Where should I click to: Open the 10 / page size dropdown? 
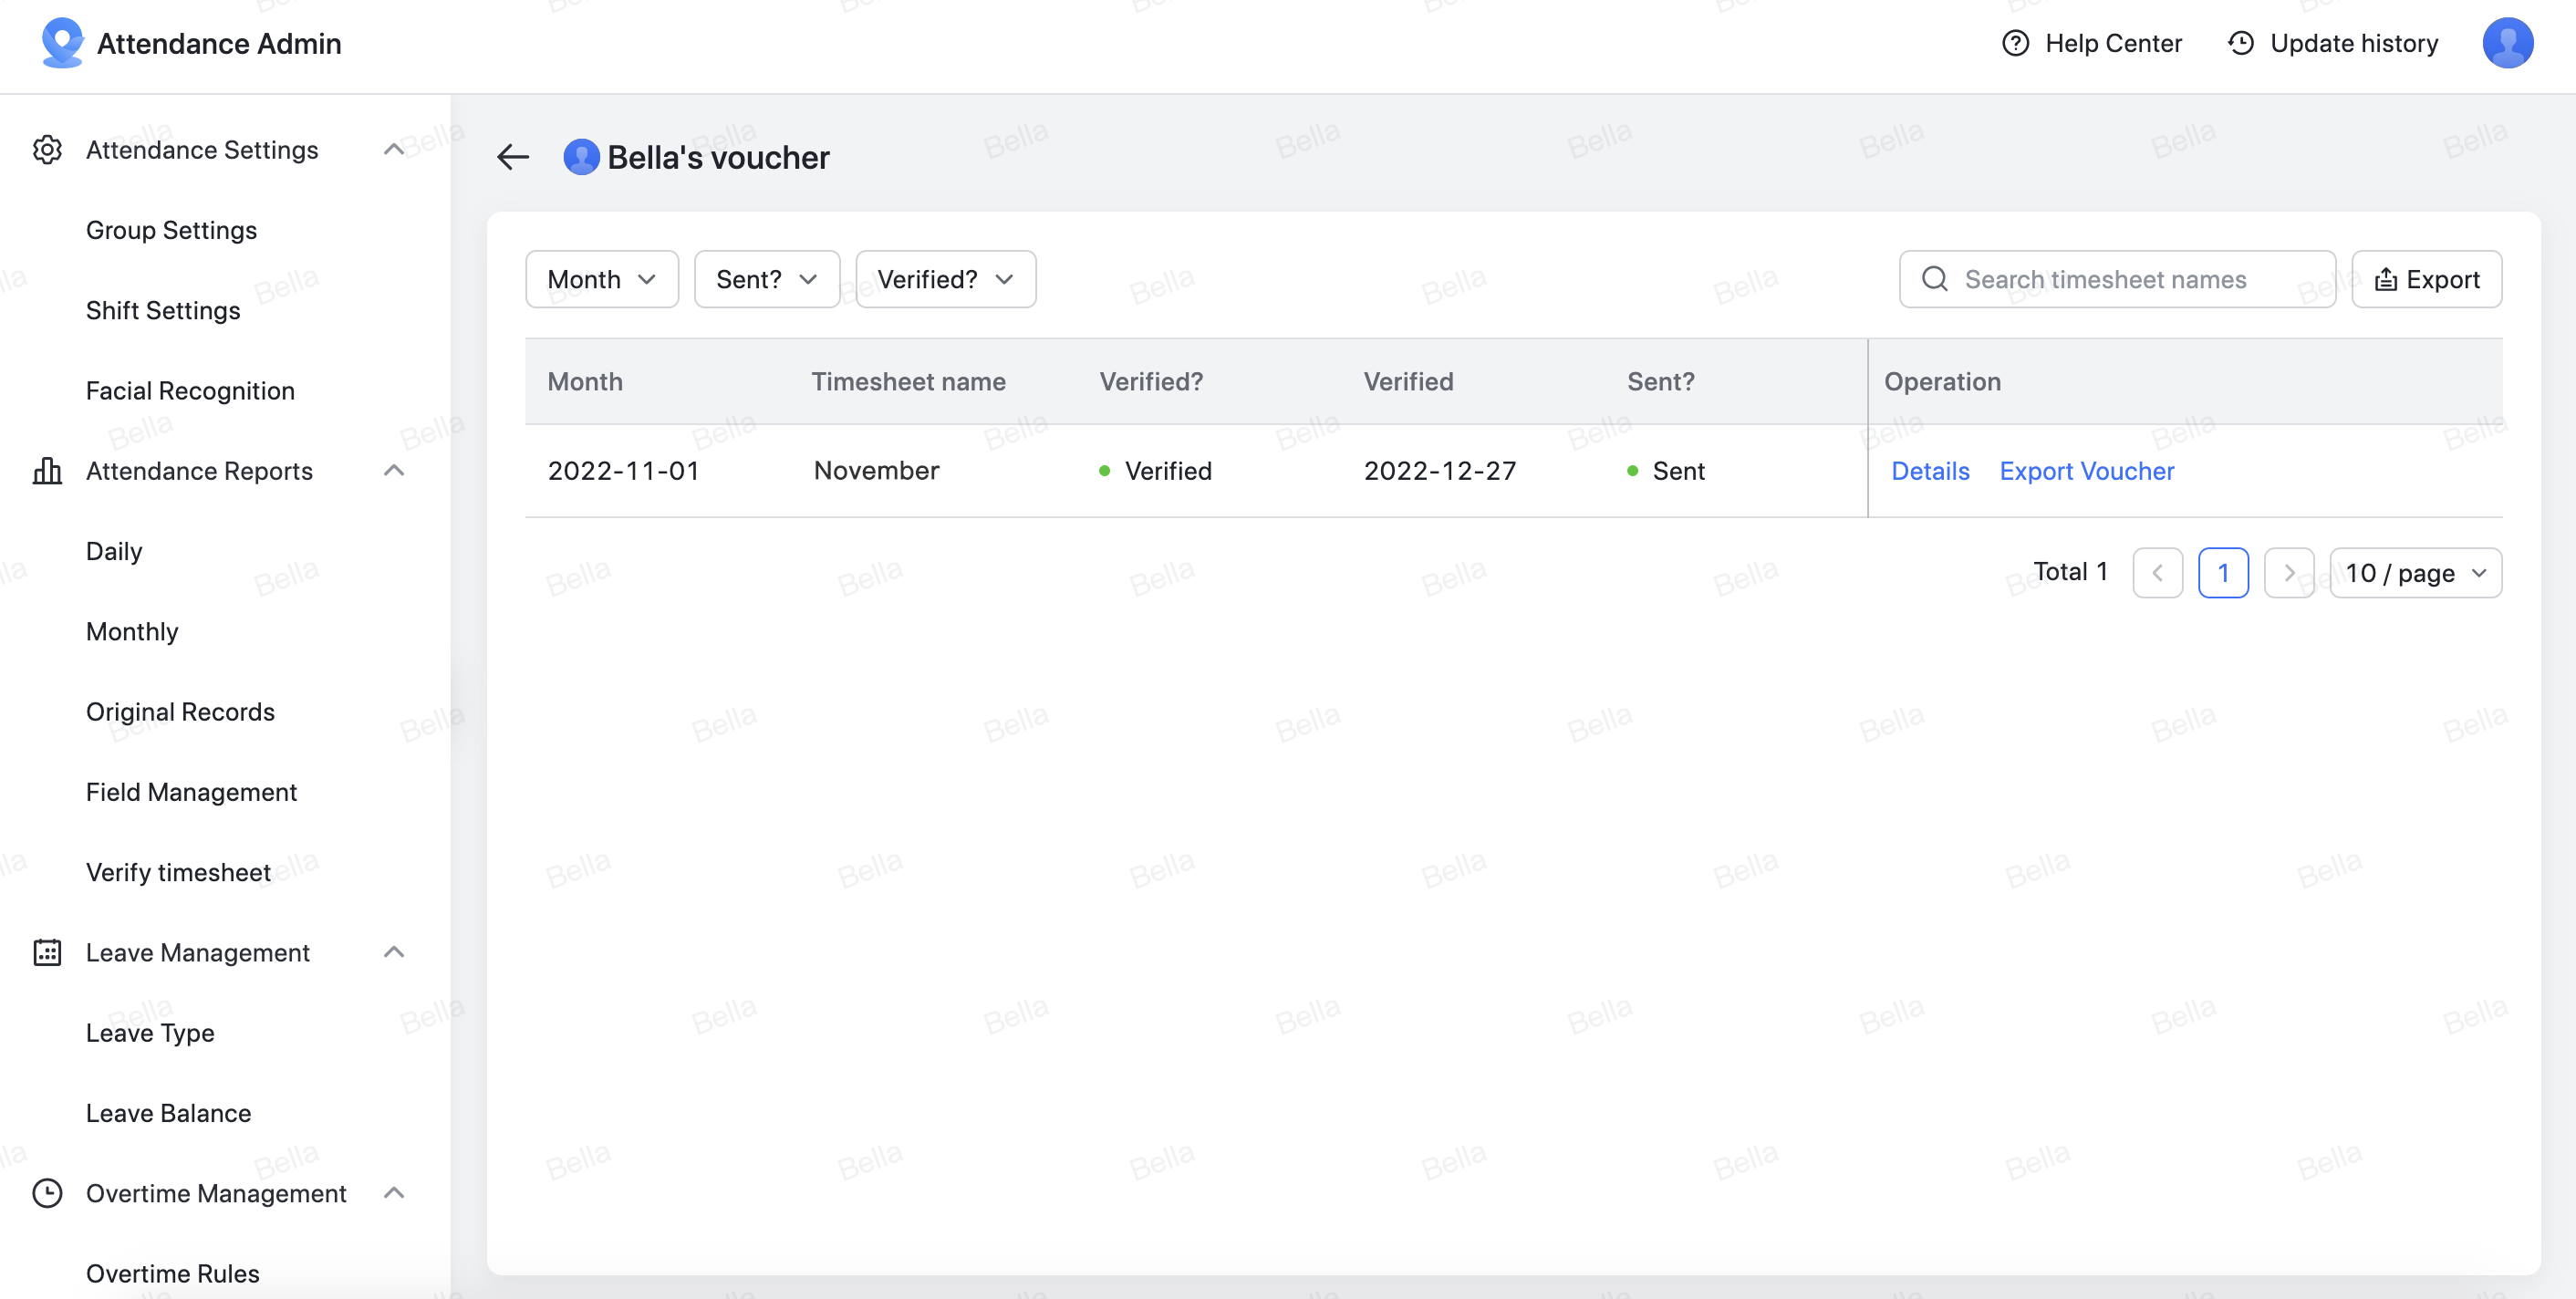pyautogui.click(x=2415, y=572)
